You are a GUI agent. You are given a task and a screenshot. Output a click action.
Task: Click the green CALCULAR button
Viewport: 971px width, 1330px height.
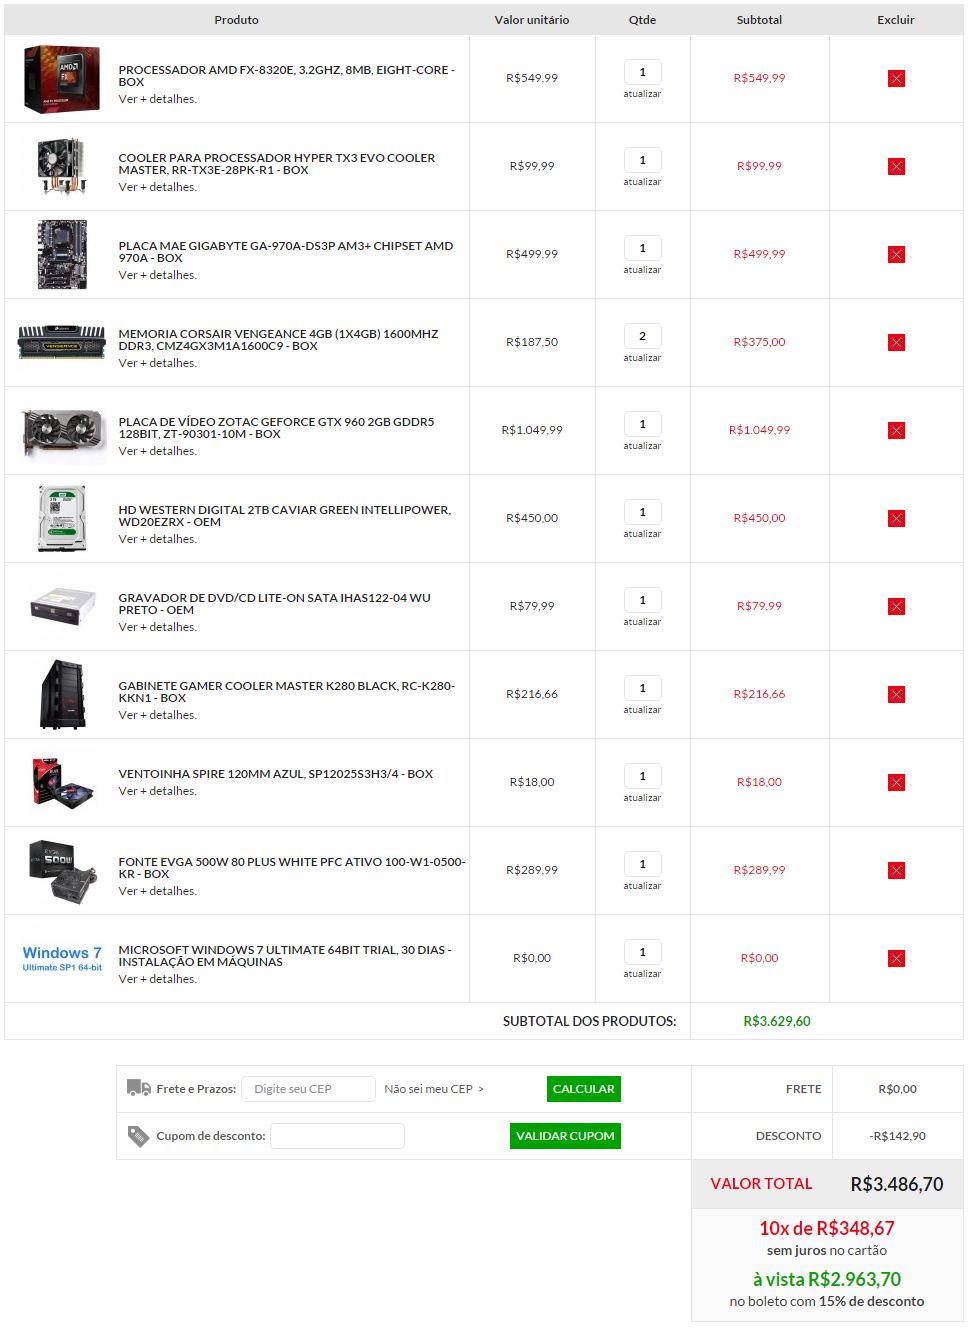click(x=584, y=1089)
